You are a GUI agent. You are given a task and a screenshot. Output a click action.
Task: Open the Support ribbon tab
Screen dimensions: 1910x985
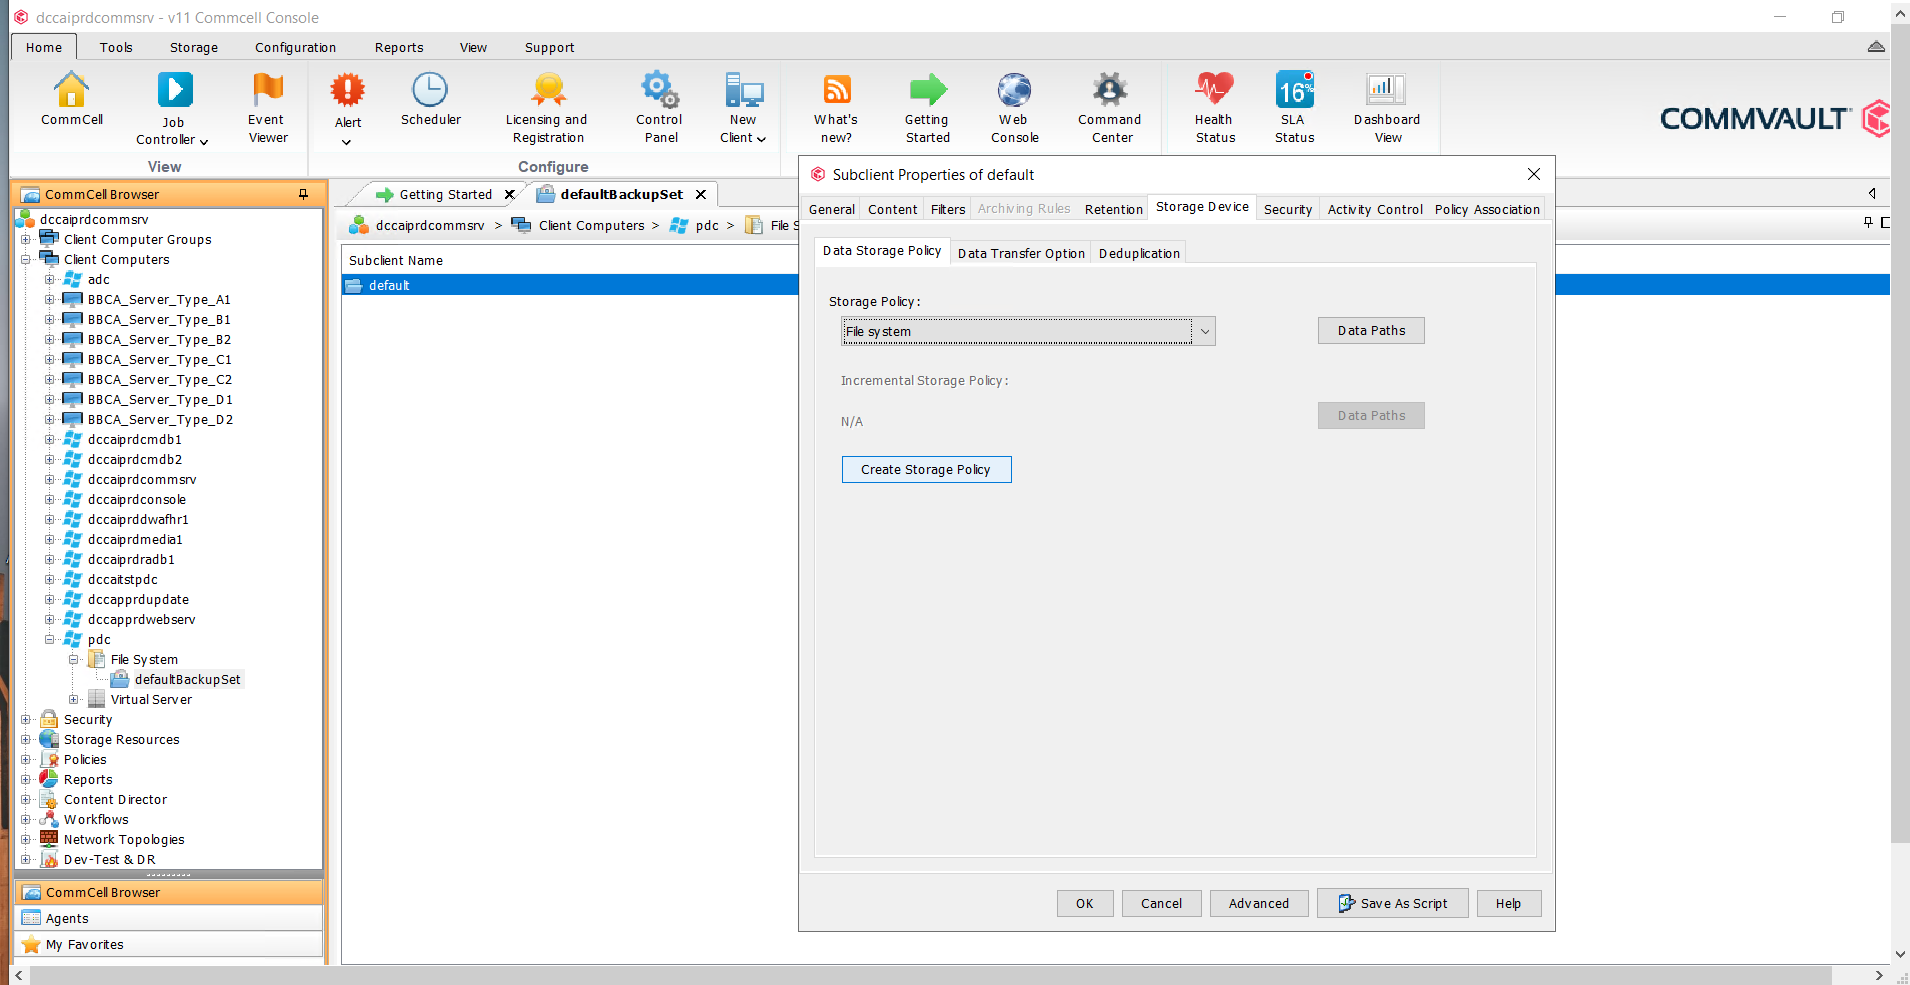[549, 47]
